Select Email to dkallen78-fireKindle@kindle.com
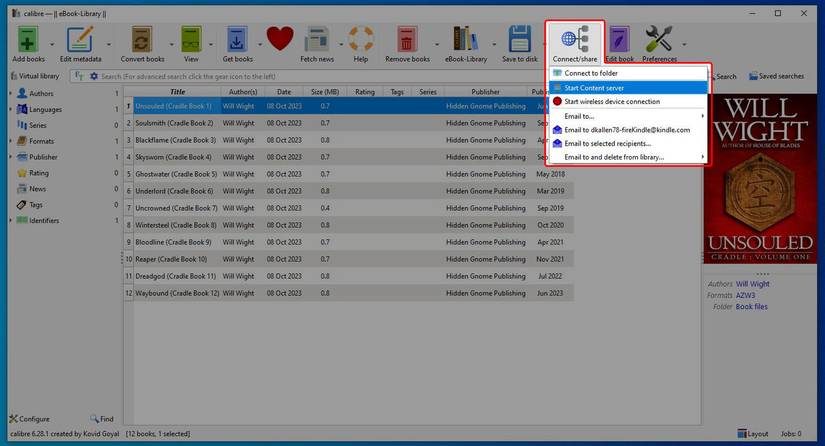The image size is (825, 446). pos(628,130)
